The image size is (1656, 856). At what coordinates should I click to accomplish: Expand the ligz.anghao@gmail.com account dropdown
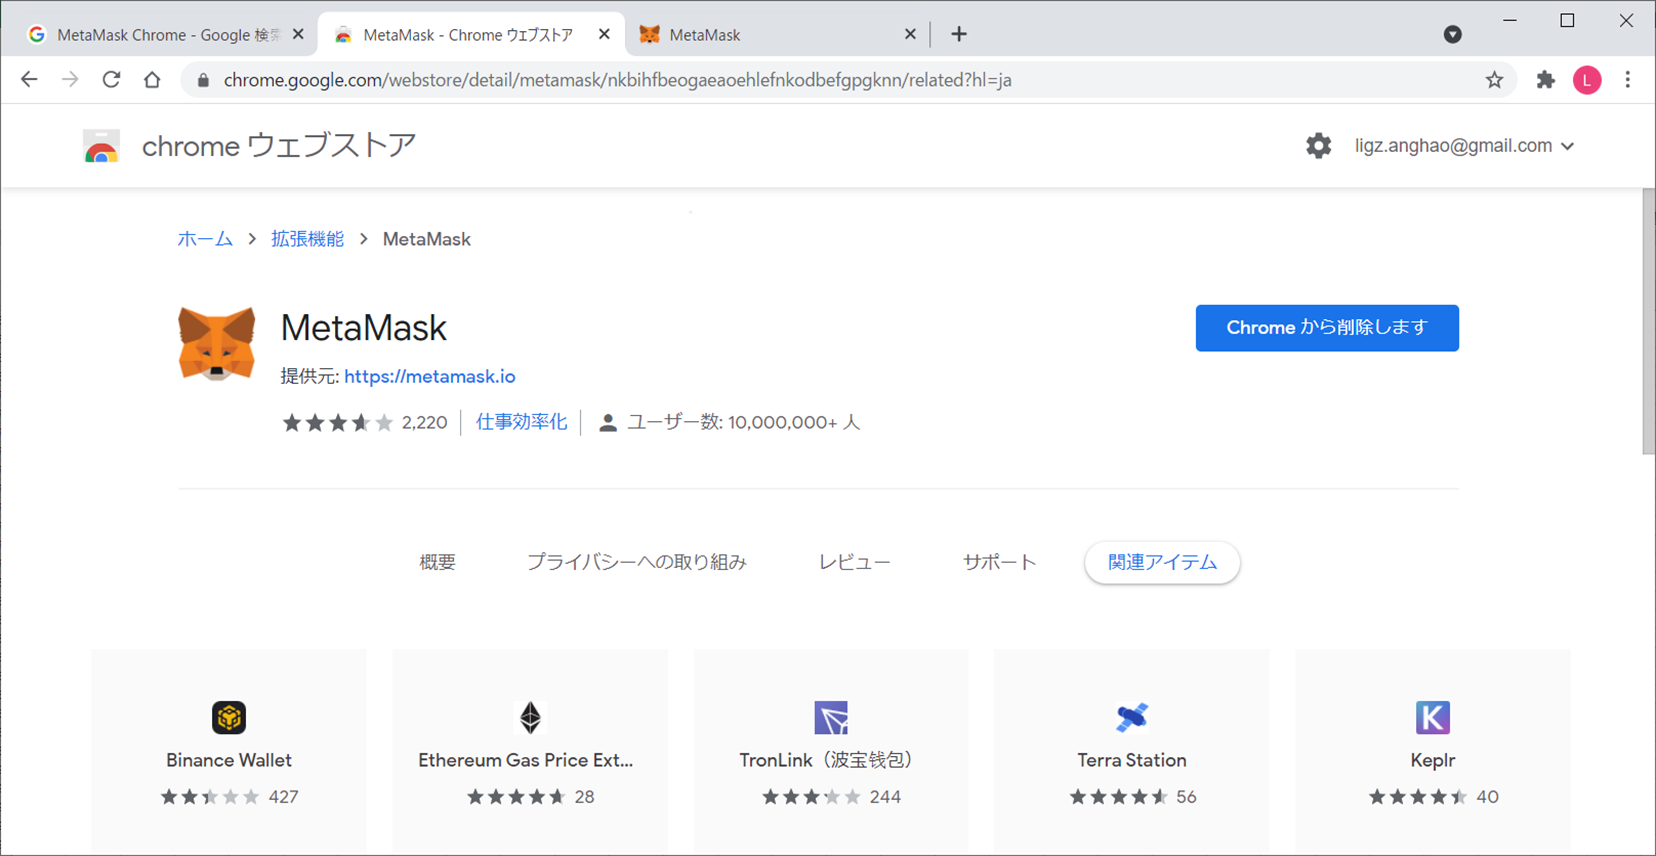click(x=1567, y=146)
